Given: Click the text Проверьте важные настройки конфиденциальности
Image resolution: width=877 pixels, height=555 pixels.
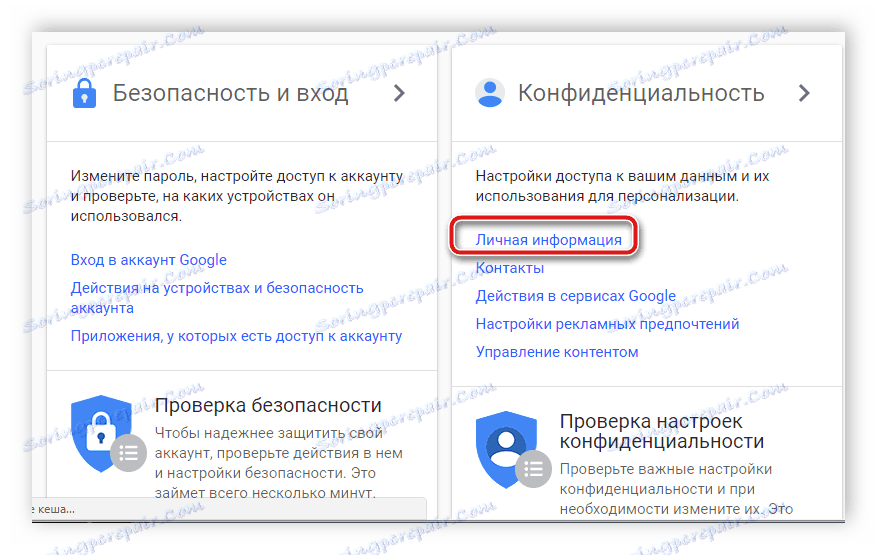Looking at the screenshot, I should [x=676, y=489].
